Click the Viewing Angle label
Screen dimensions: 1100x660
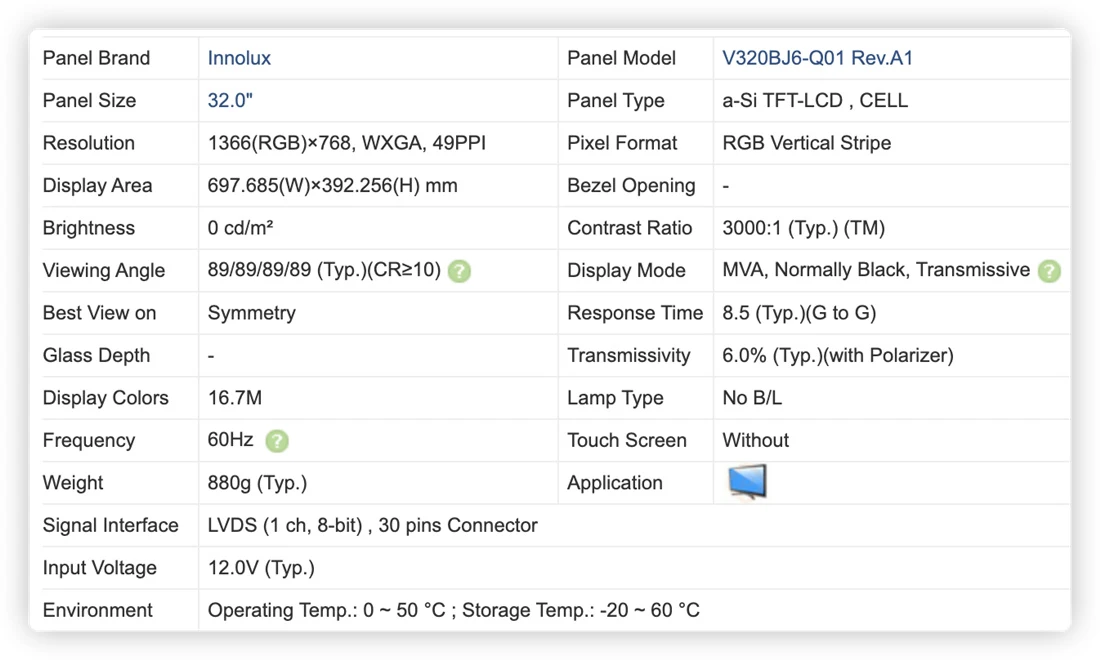(104, 271)
